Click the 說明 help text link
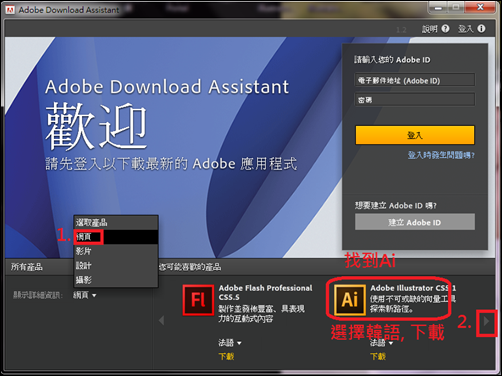This screenshot has width=502, height=376. [x=430, y=29]
